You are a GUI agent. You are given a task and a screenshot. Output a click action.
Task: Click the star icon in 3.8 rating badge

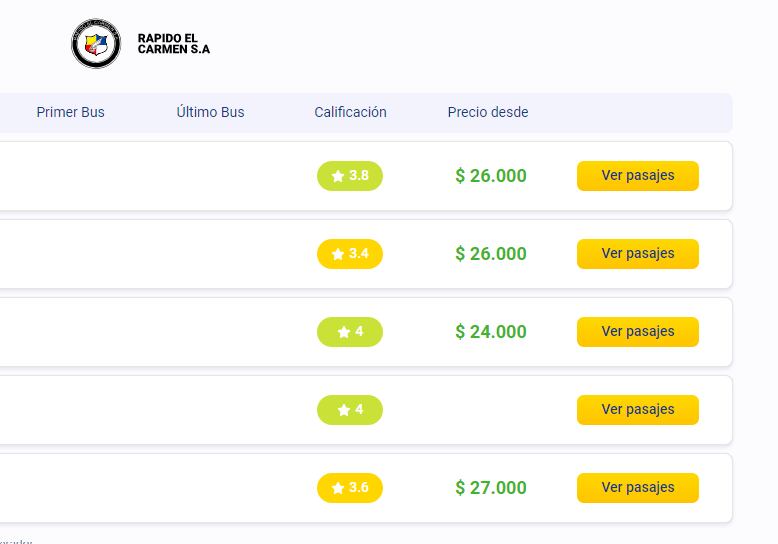point(338,176)
